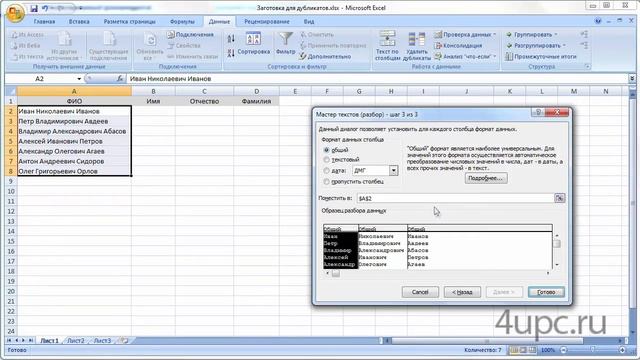
Task: Click Подключения in ribbon
Action: pos(190,35)
